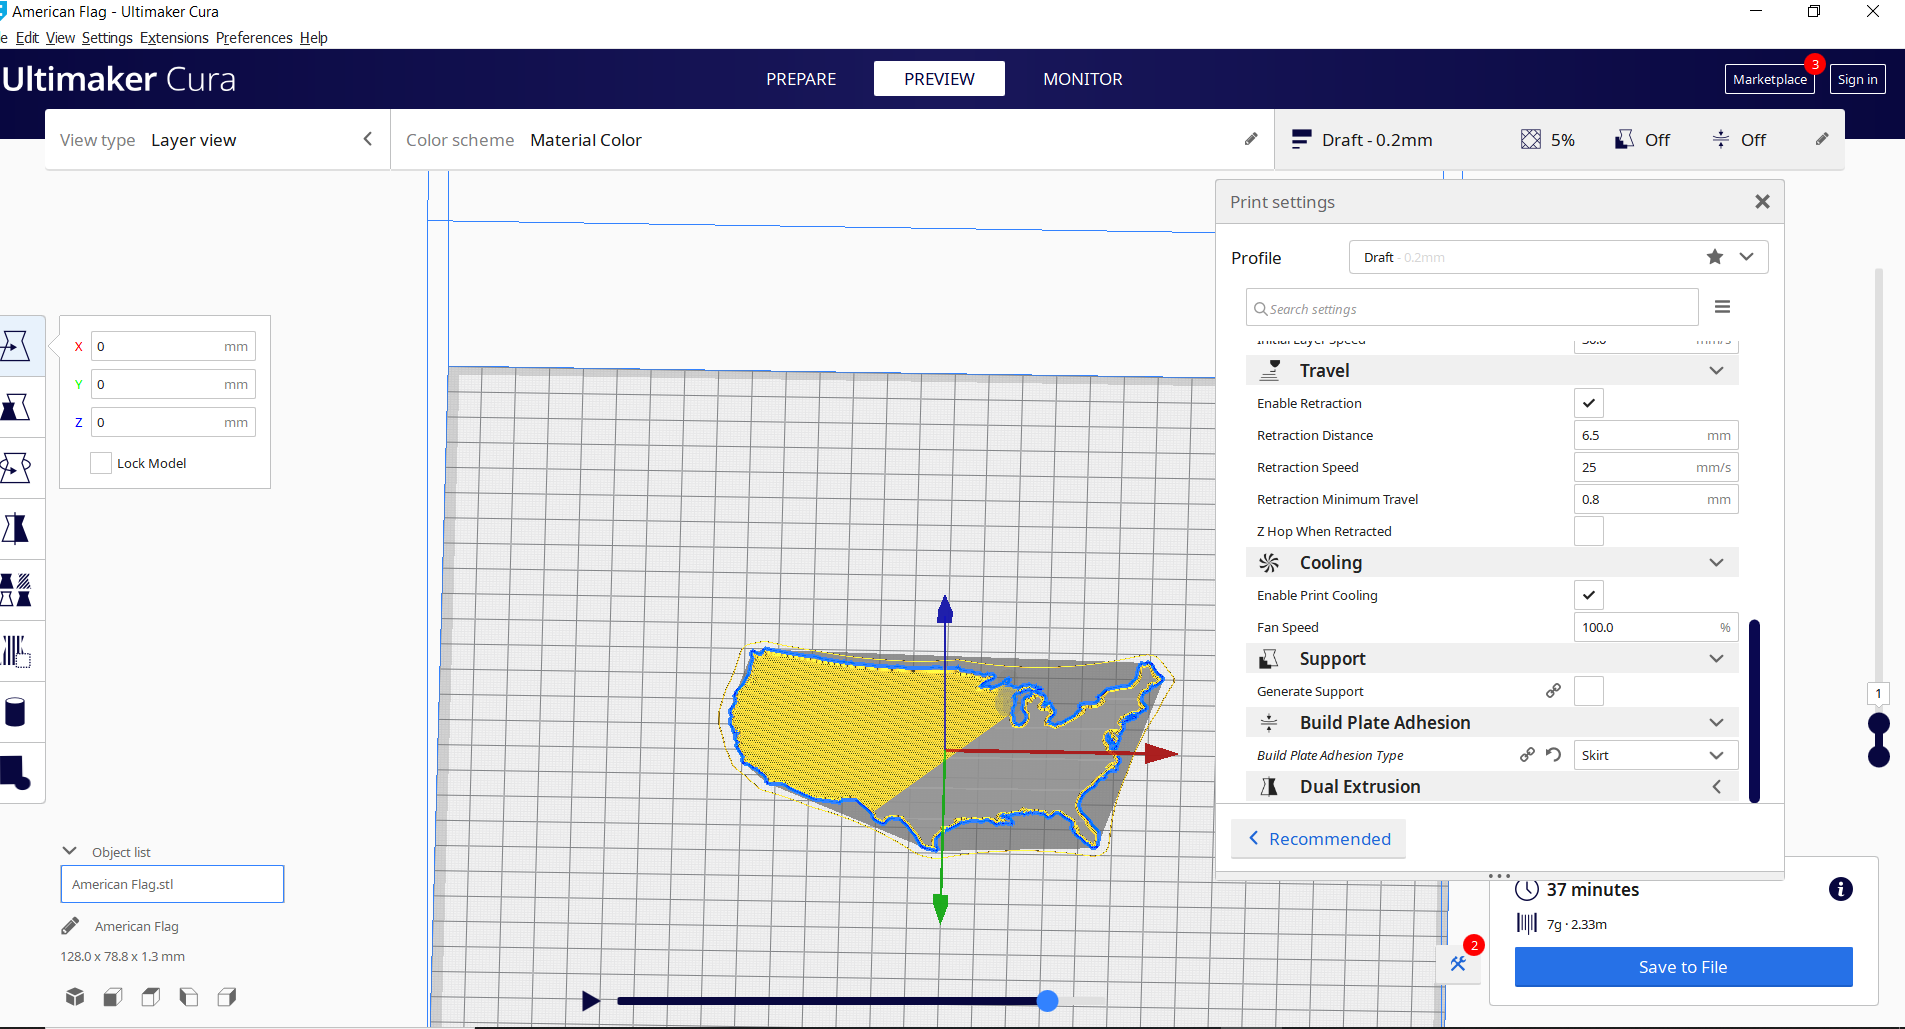Switch to the PREPARE stage
Image resolution: width=1905 pixels, height=1029 pixels.
801,79
